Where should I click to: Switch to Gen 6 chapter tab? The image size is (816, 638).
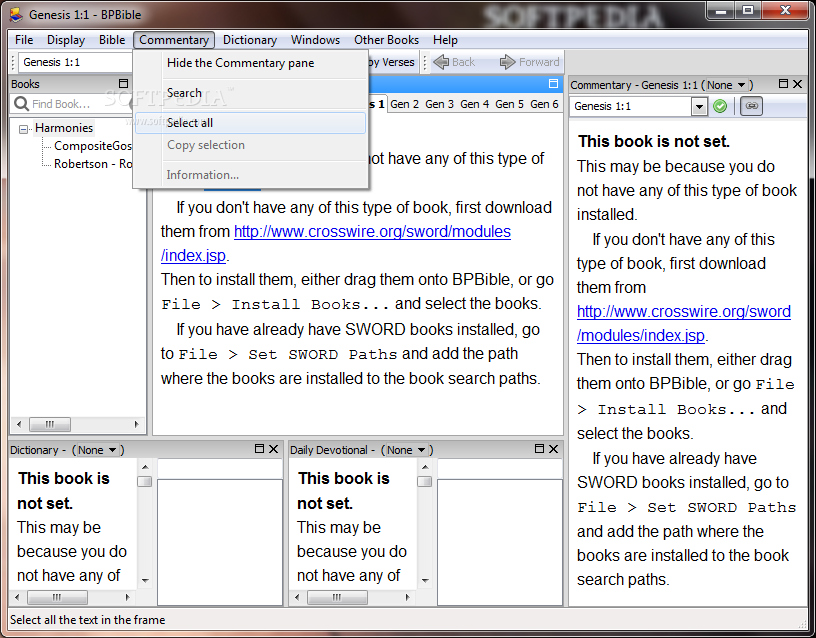(544, 104)
